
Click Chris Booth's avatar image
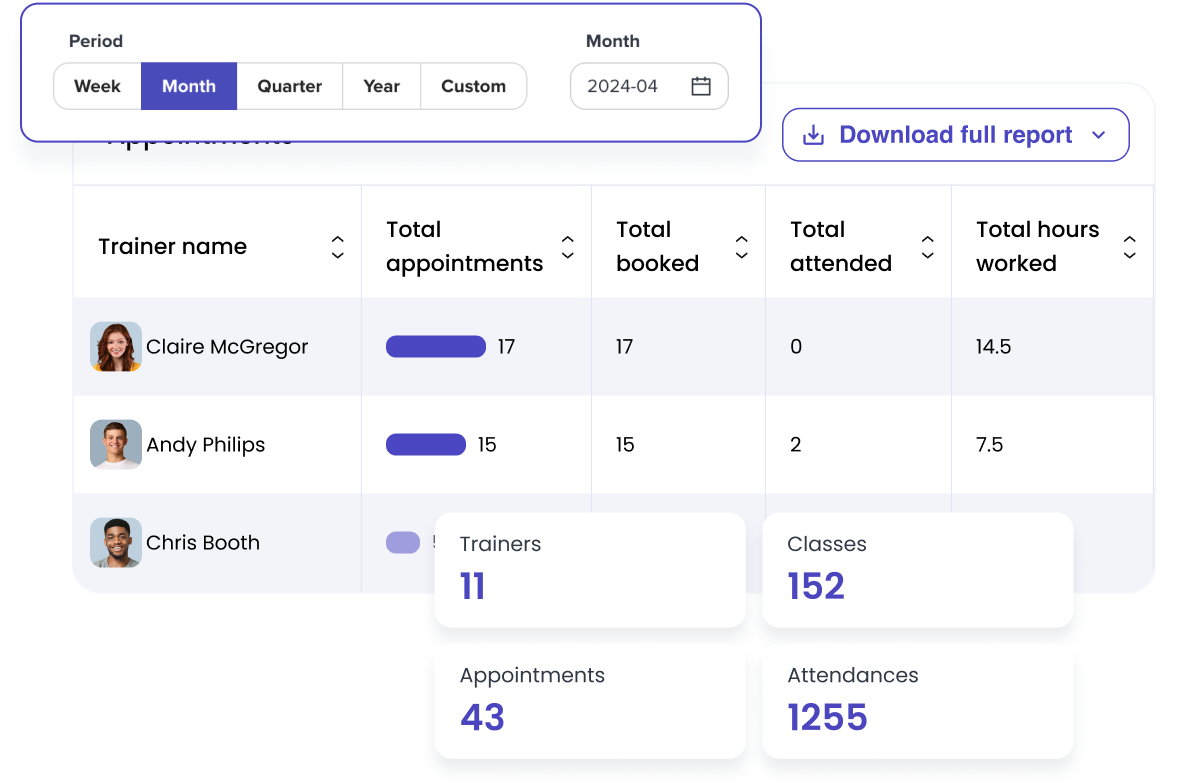(x=115, y=543)
